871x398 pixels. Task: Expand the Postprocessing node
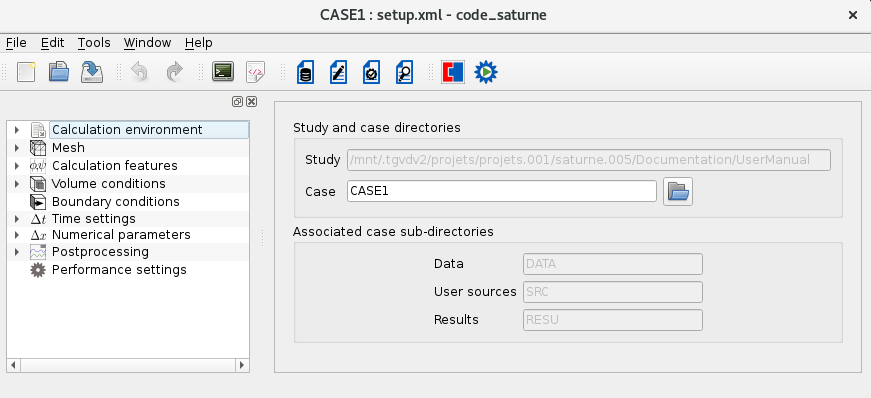pyautogui.click(x=17, y=252)
